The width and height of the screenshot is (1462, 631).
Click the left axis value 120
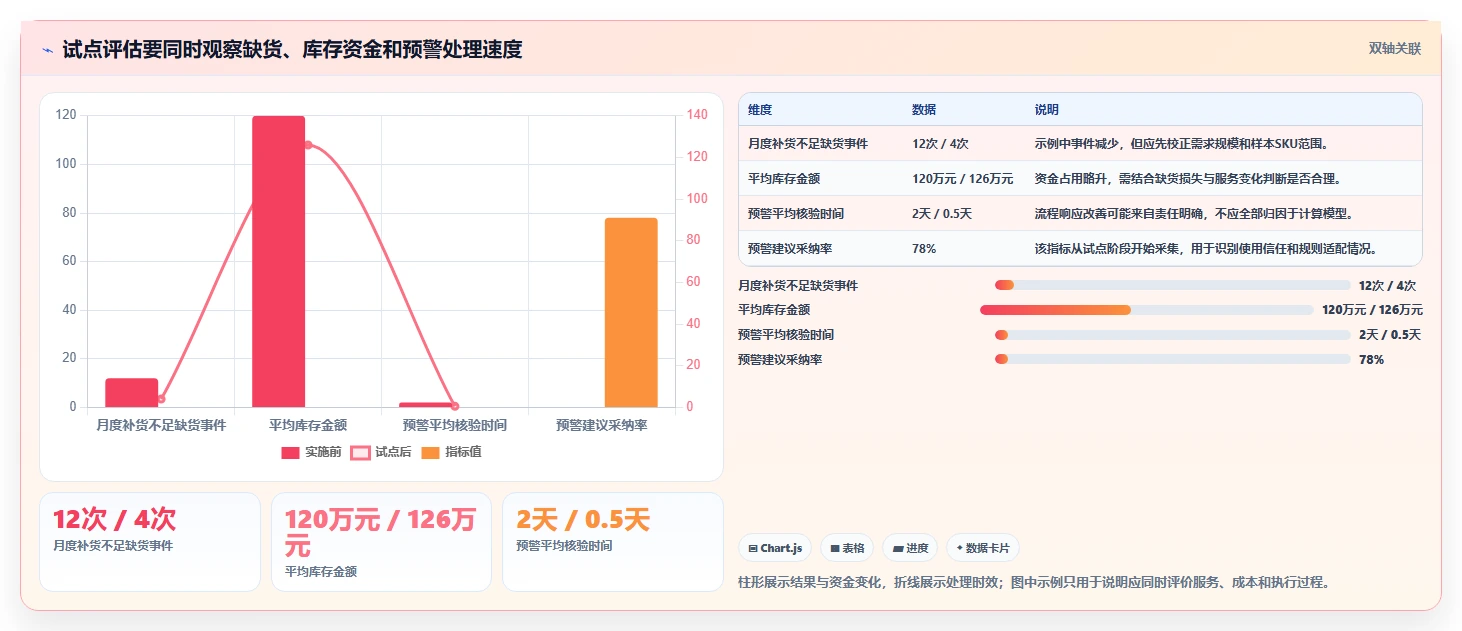click(66, 115)
